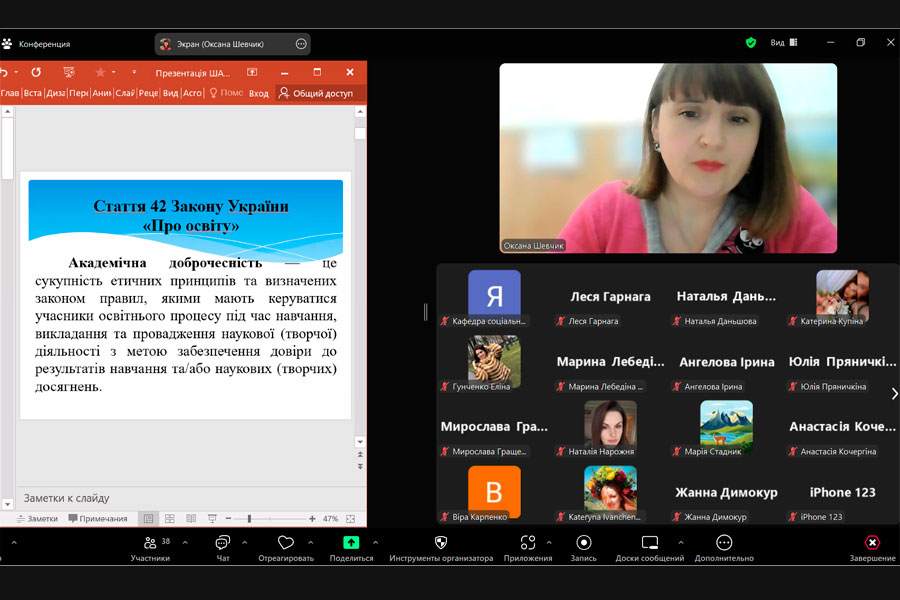Click the PowerPoint zoom slider
The width and height of the screenshot is (900, 600).
249,519
